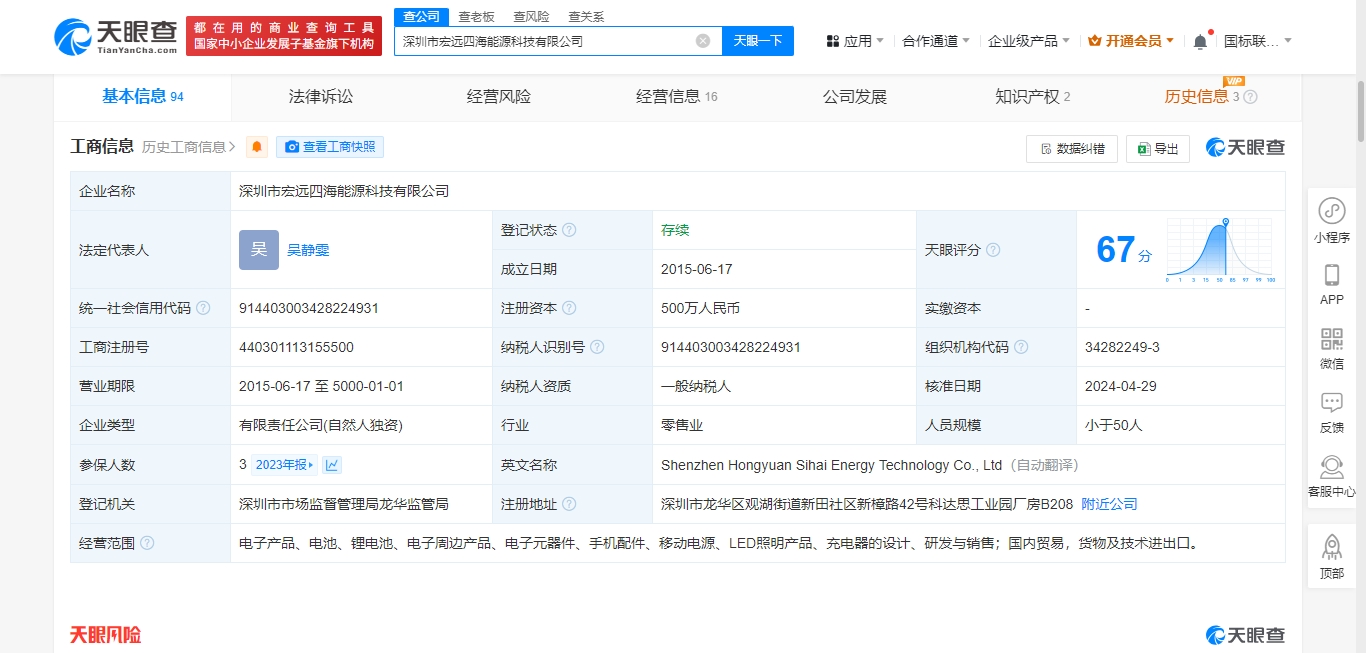Show the 微信 QR code from sidebar
The image size is (1366, 653).
pos(1332,348)
